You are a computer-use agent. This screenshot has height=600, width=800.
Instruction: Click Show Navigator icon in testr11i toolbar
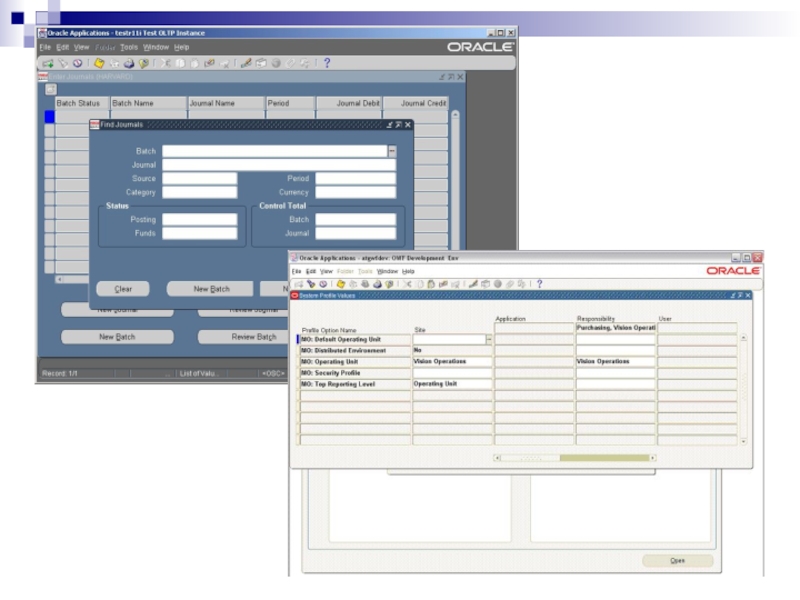tap(78, 63)
